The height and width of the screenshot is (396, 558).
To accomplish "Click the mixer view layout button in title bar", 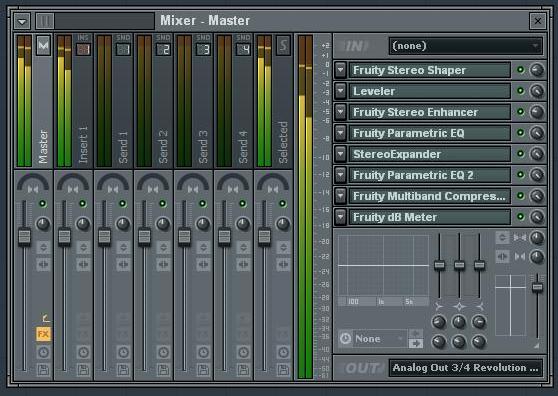I will coord(45,21).
